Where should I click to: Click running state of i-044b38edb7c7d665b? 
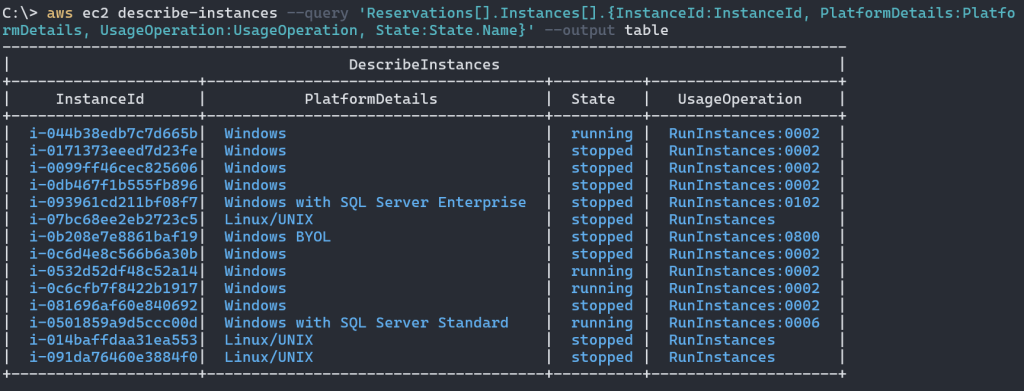tap(602, 134)
